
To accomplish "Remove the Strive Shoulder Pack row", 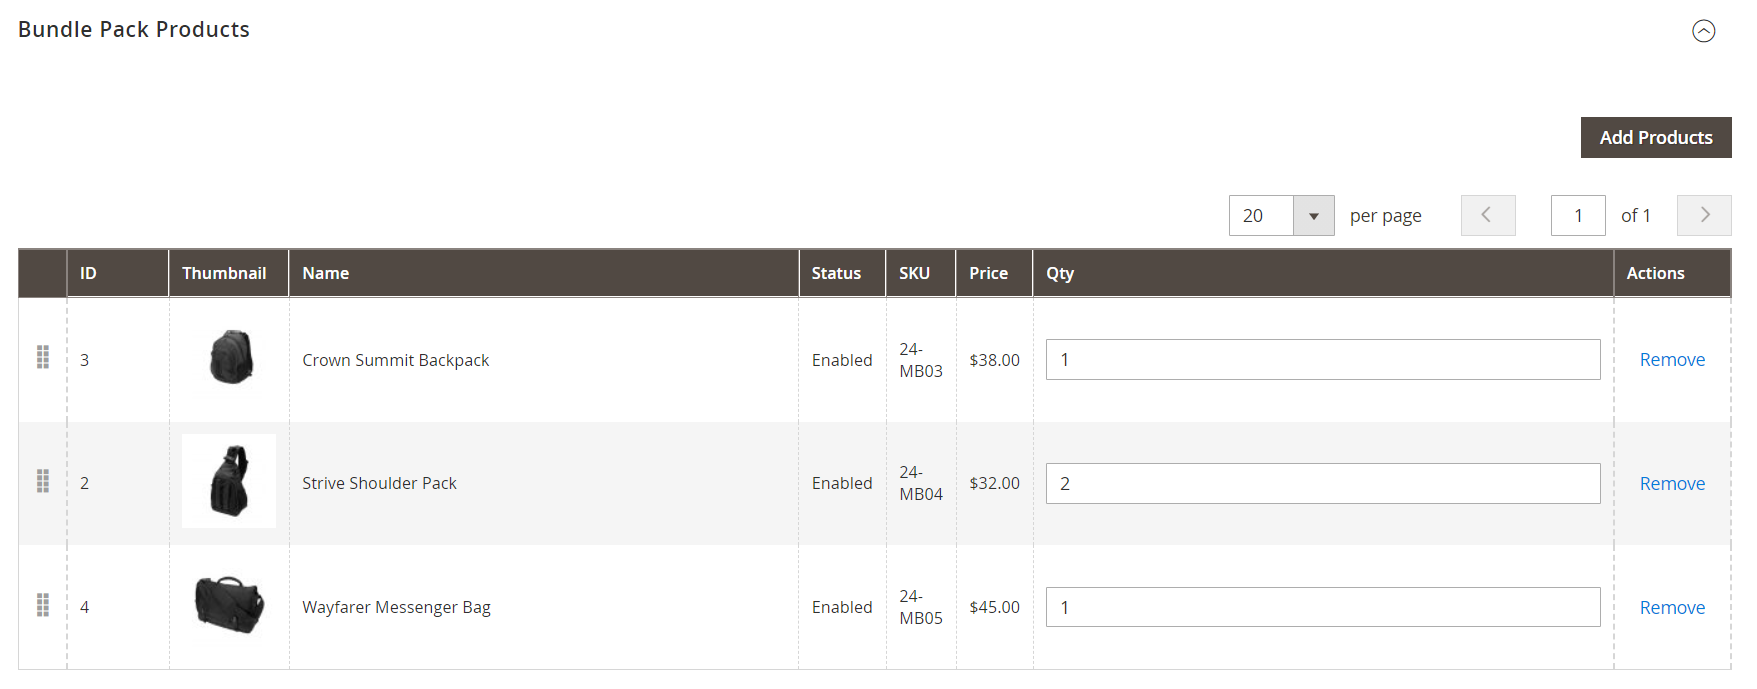I will click(x=1671, y=484).
